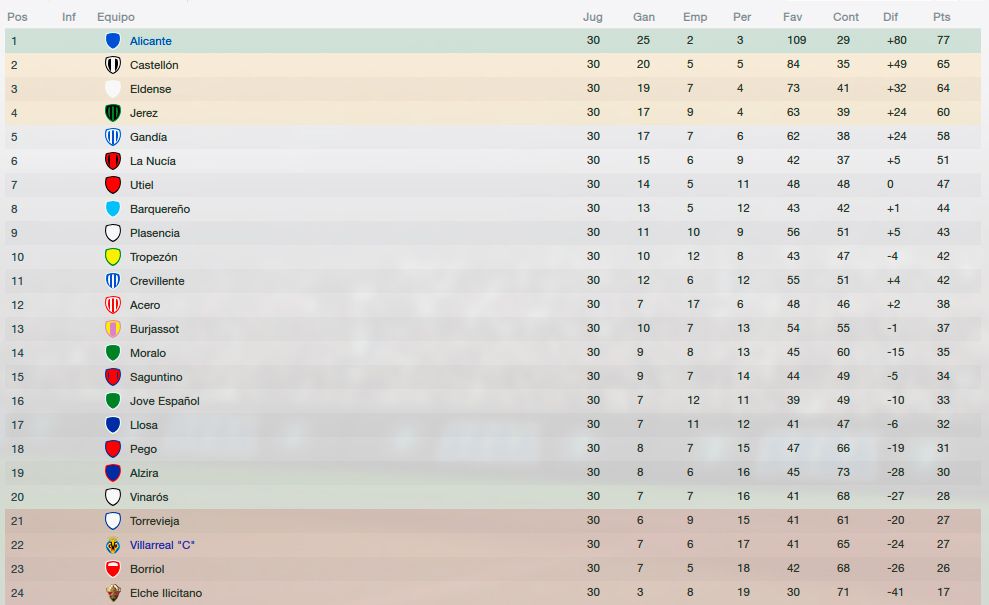Open the Villarreal "C" team link
Viewport: 989px width, 605px height.
pyautogui.click(x=162, y=545)
